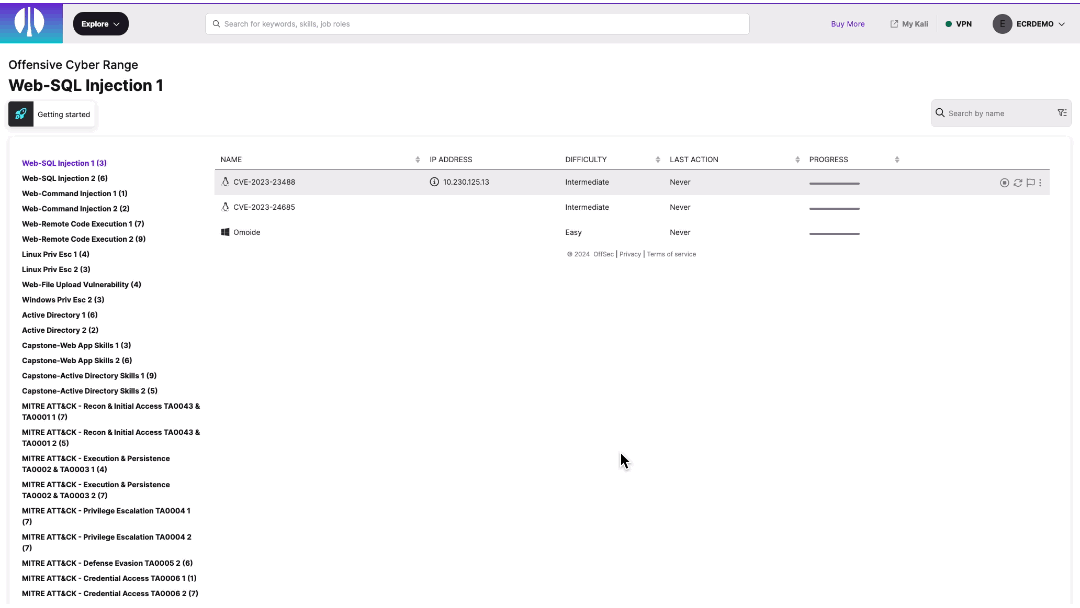Revert the CVE-2023-23488 machine
1080x608 pixels.
click(x=1018, y=182)
